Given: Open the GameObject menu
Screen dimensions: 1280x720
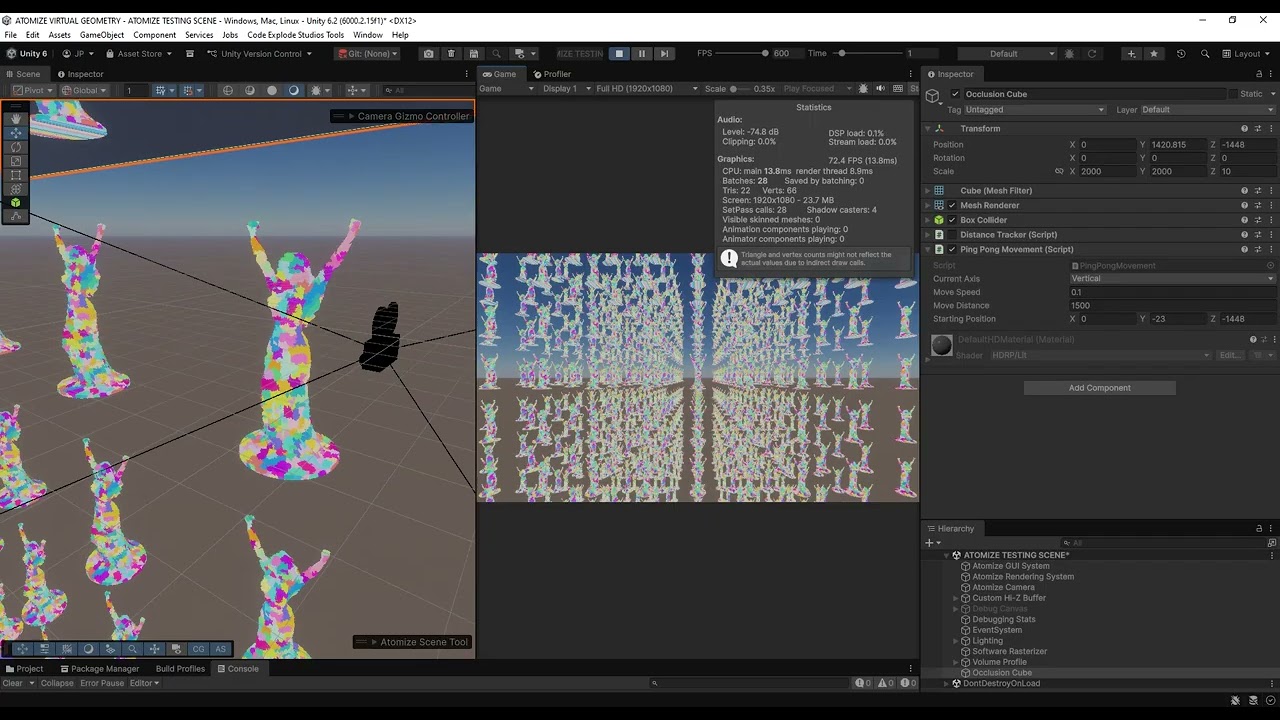Looking at the screenshot, I should pyautogui.click(x=102, y=35).
